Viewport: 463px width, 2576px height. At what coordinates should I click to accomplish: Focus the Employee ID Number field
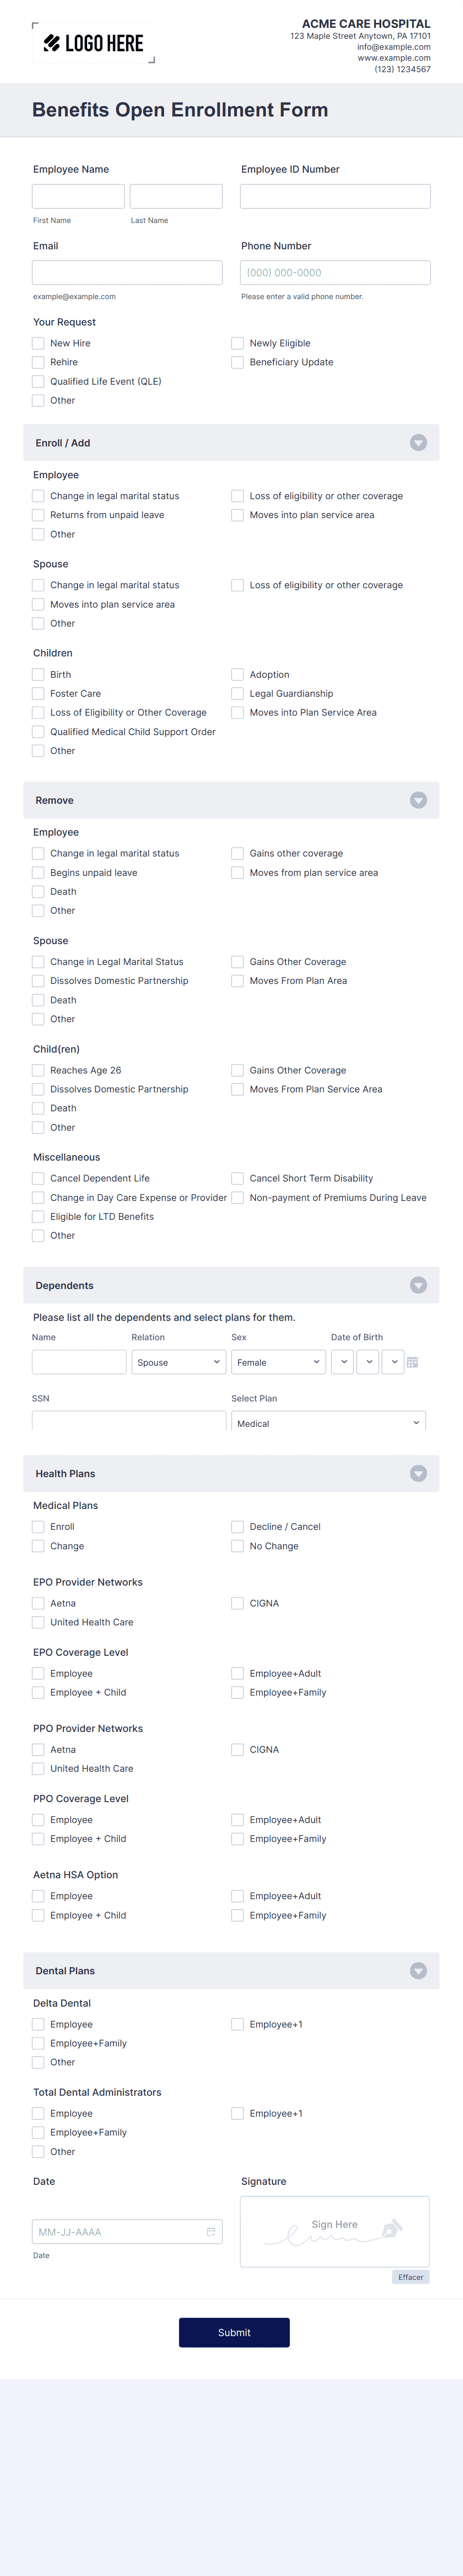[335, 196]
